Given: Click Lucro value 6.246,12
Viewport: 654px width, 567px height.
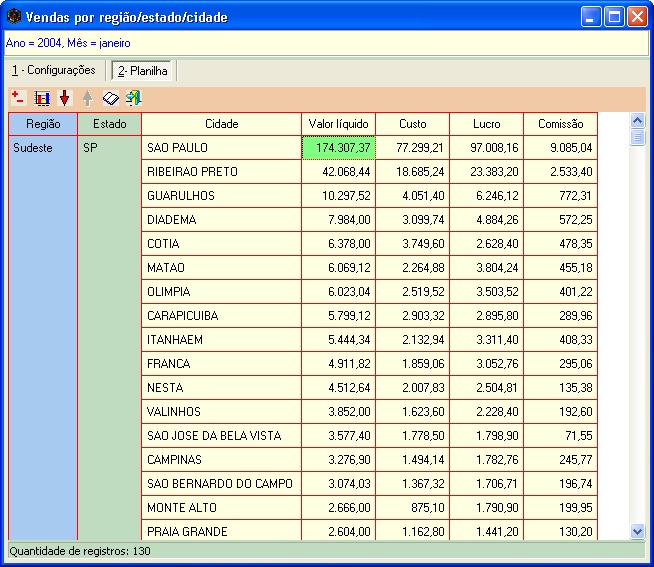Looking at the screenshot, I should (x=486, y=196).
